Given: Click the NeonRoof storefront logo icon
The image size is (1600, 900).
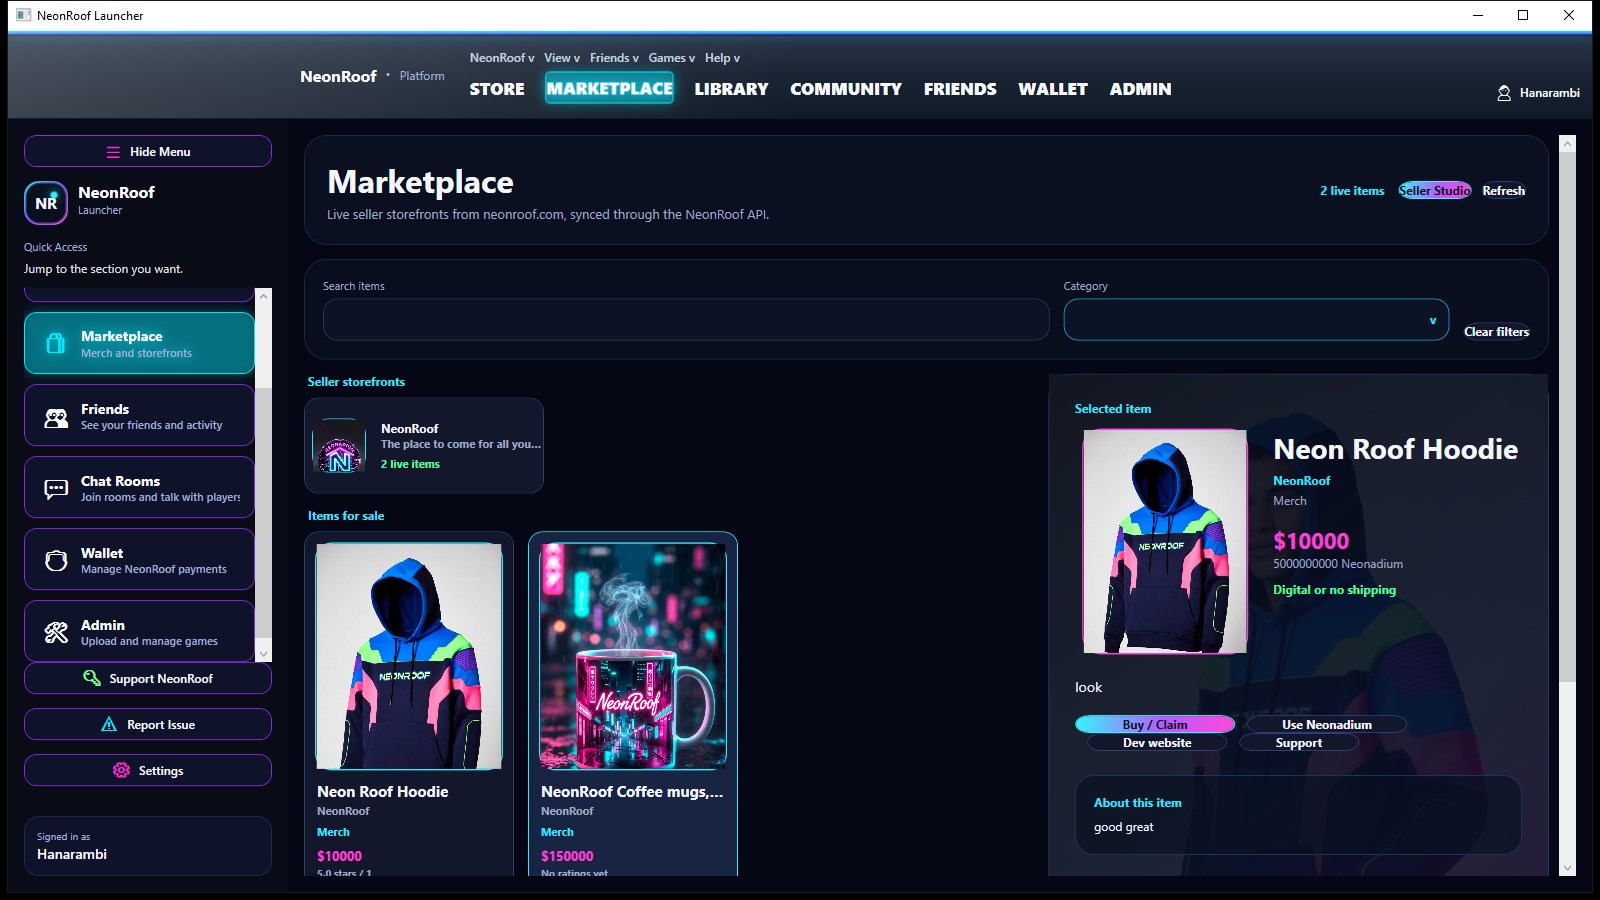Looking at the screenshot, I should (340, 446).
